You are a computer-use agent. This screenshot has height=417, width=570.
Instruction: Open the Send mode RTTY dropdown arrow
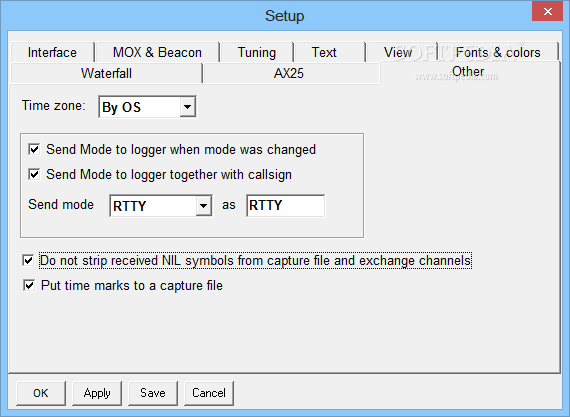tap(204, 206)
